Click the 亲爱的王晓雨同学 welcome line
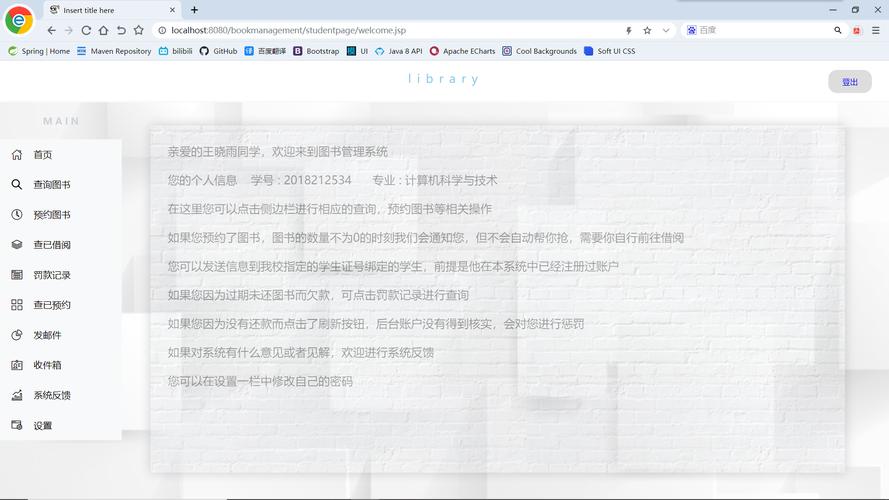This screenshot has height=500, width=889. coord(277,151)
